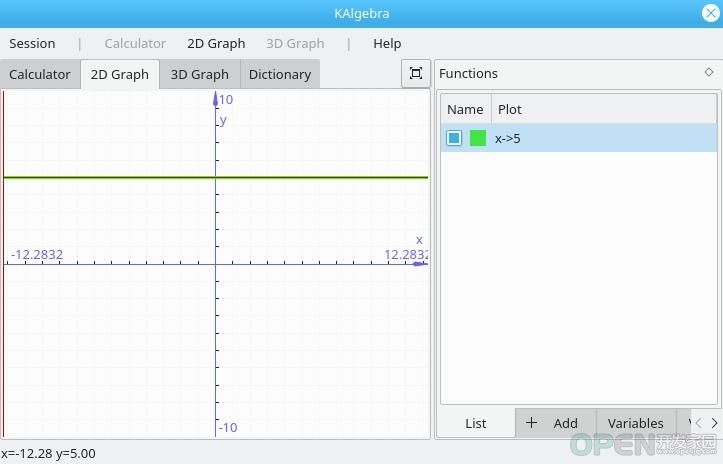The width and height of the screenshot is (723, 464).
Task: Open the Session menu
Action: pos(32,43)
